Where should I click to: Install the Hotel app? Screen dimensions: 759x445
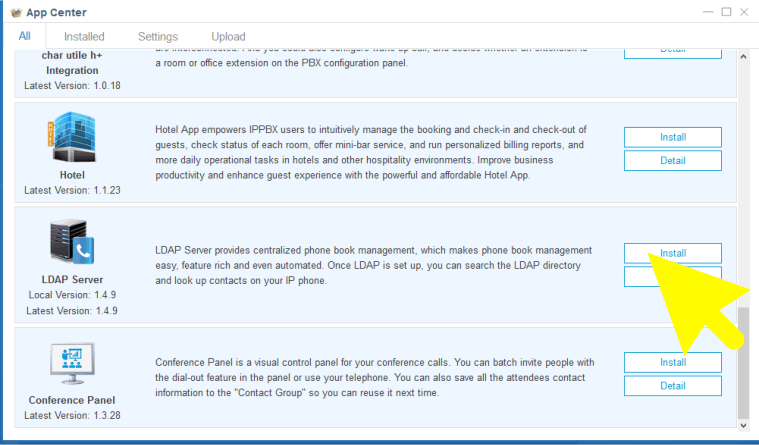[x=672, y=137]
